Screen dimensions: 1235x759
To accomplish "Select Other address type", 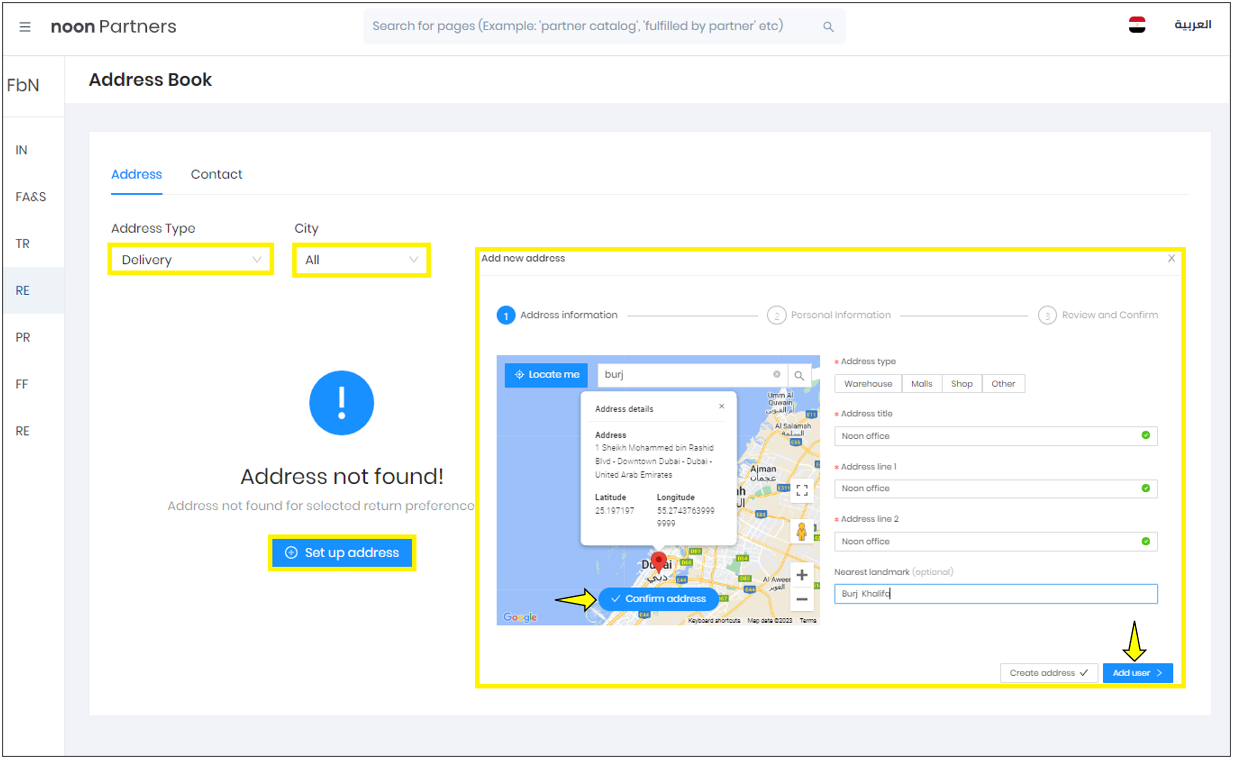I will pyautogui.click(x=1004, y=384).
